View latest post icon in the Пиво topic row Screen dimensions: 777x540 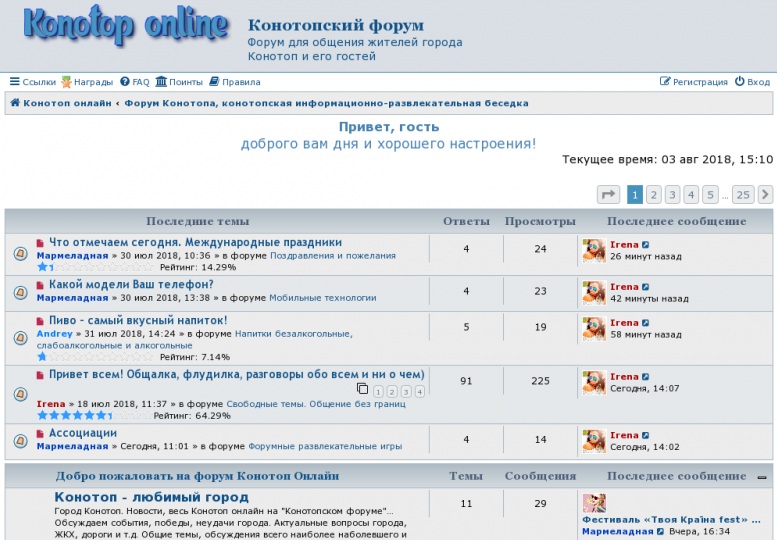coord(645,323)
